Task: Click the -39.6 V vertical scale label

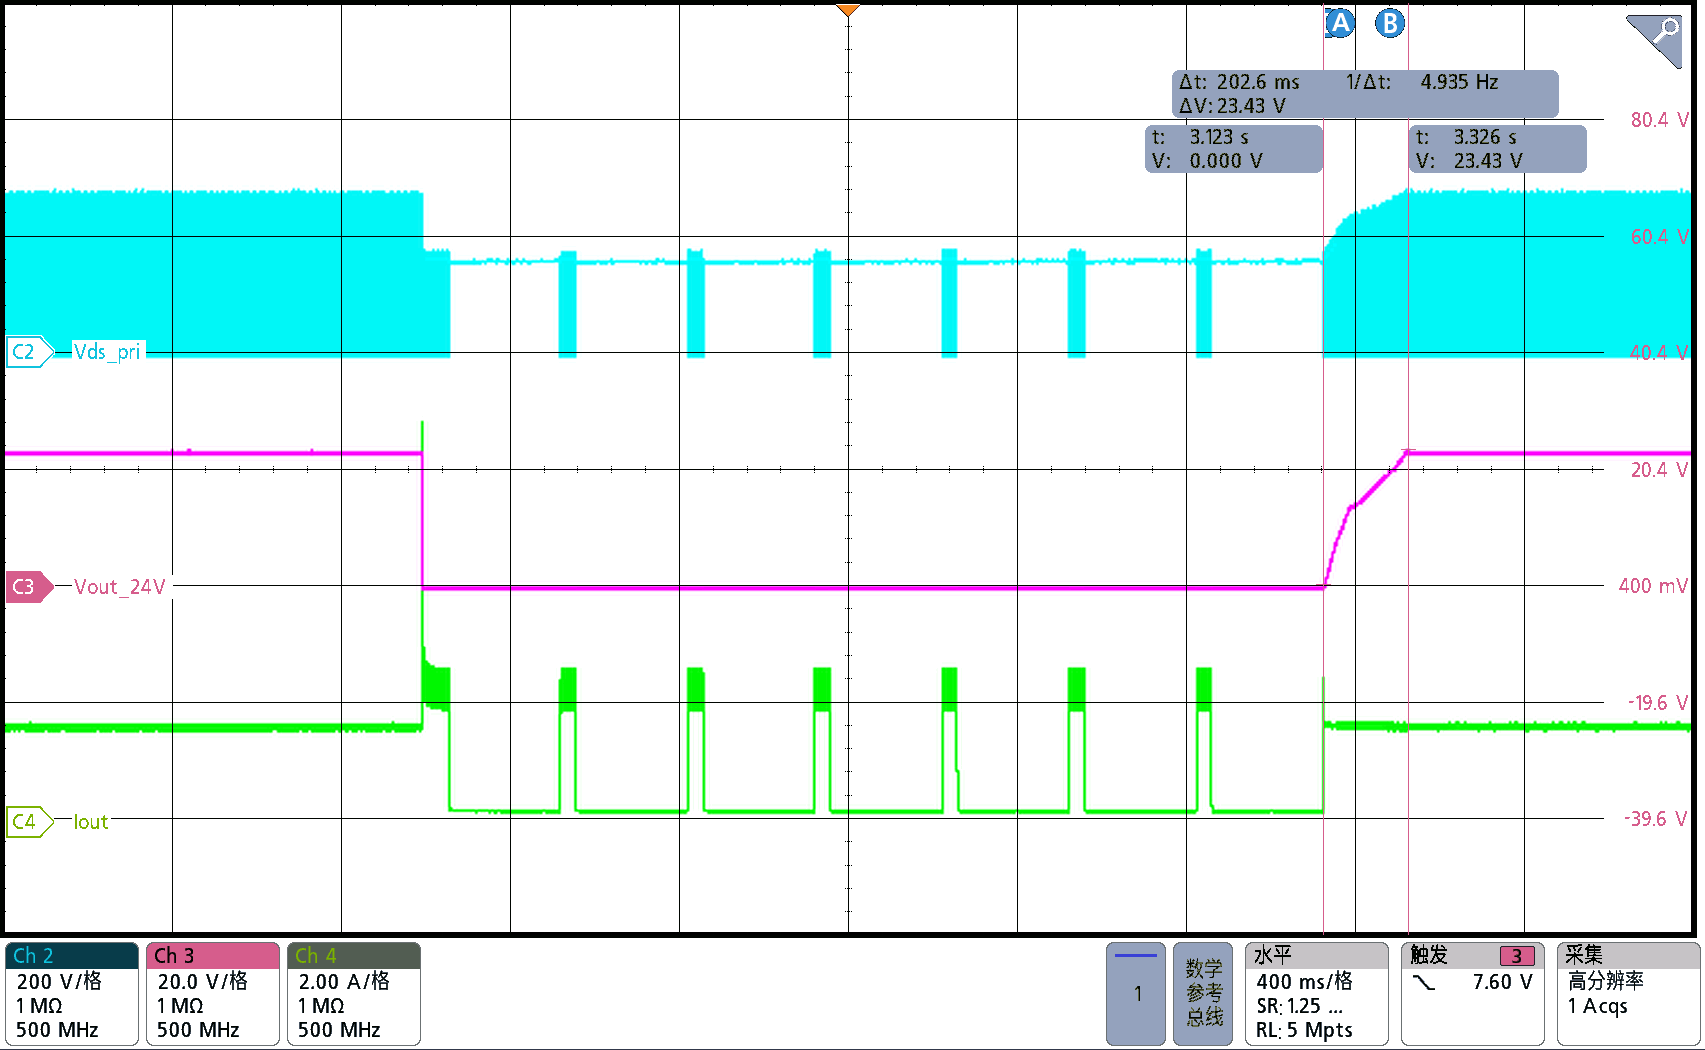Action: click(1656, 819)
